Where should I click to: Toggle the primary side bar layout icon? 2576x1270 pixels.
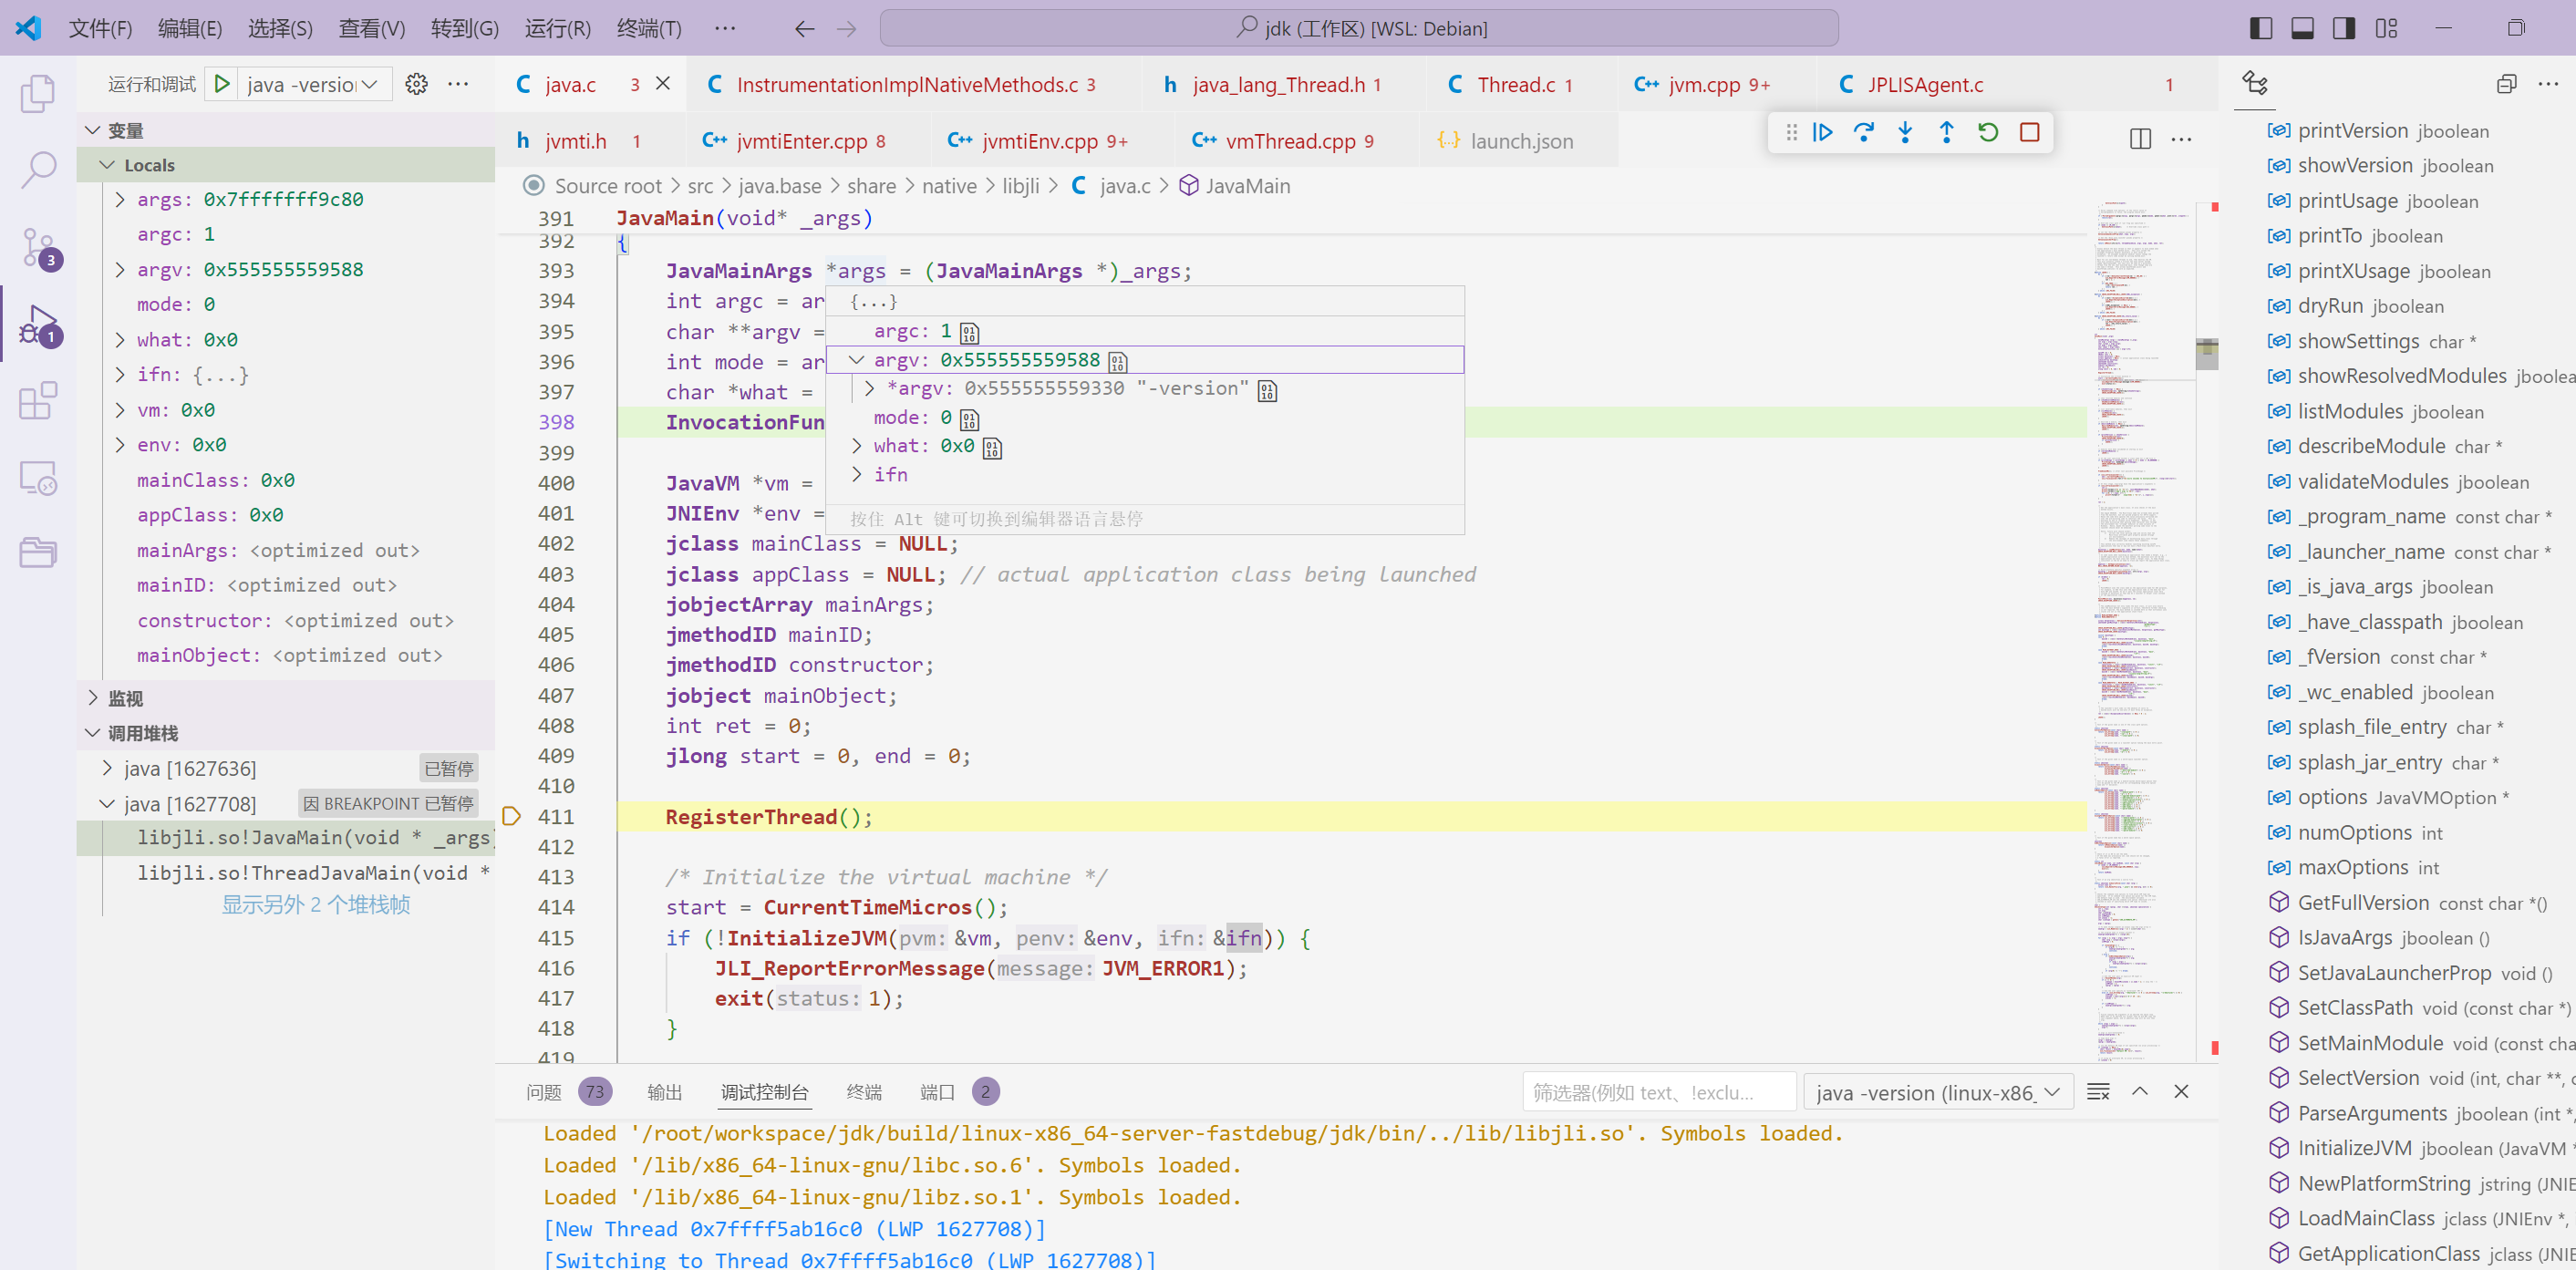tap(2260, 28)
